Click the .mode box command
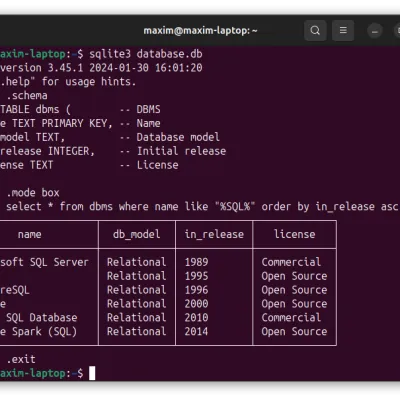The image size is (400, 400). coord(33,193)
